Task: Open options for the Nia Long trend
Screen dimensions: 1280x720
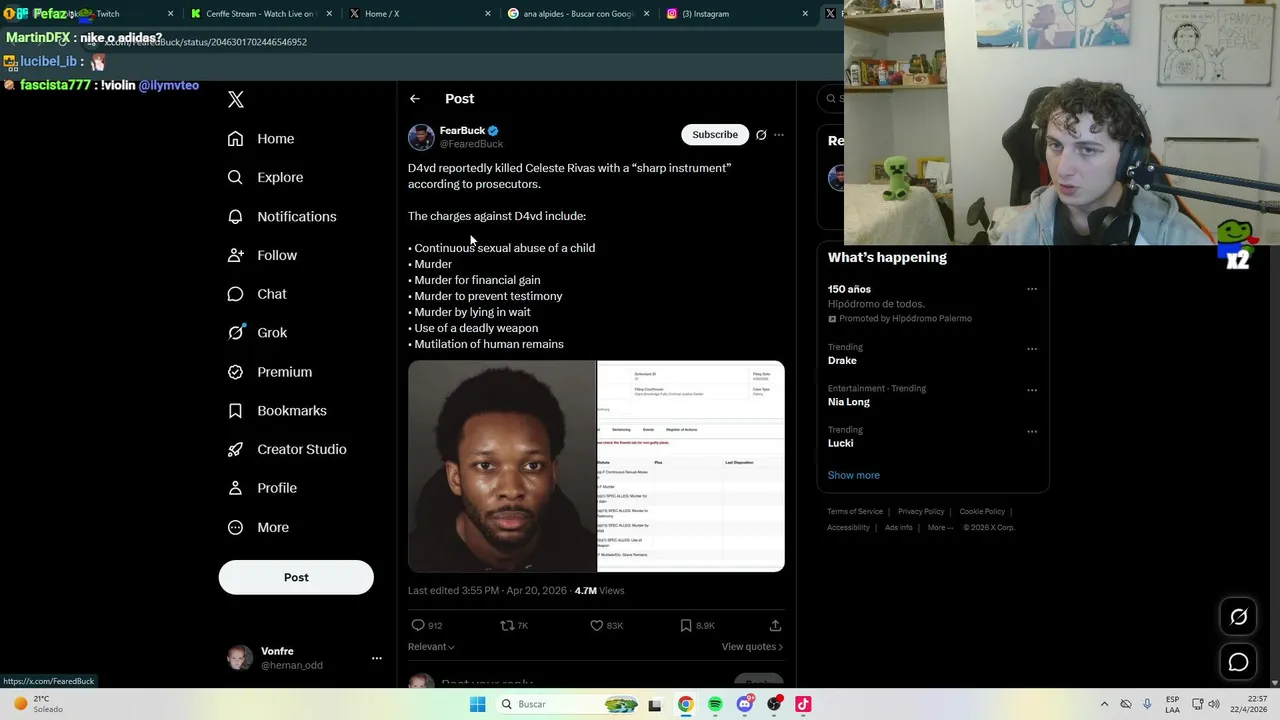Action: pyautogui.click(x=1032, y=390)
